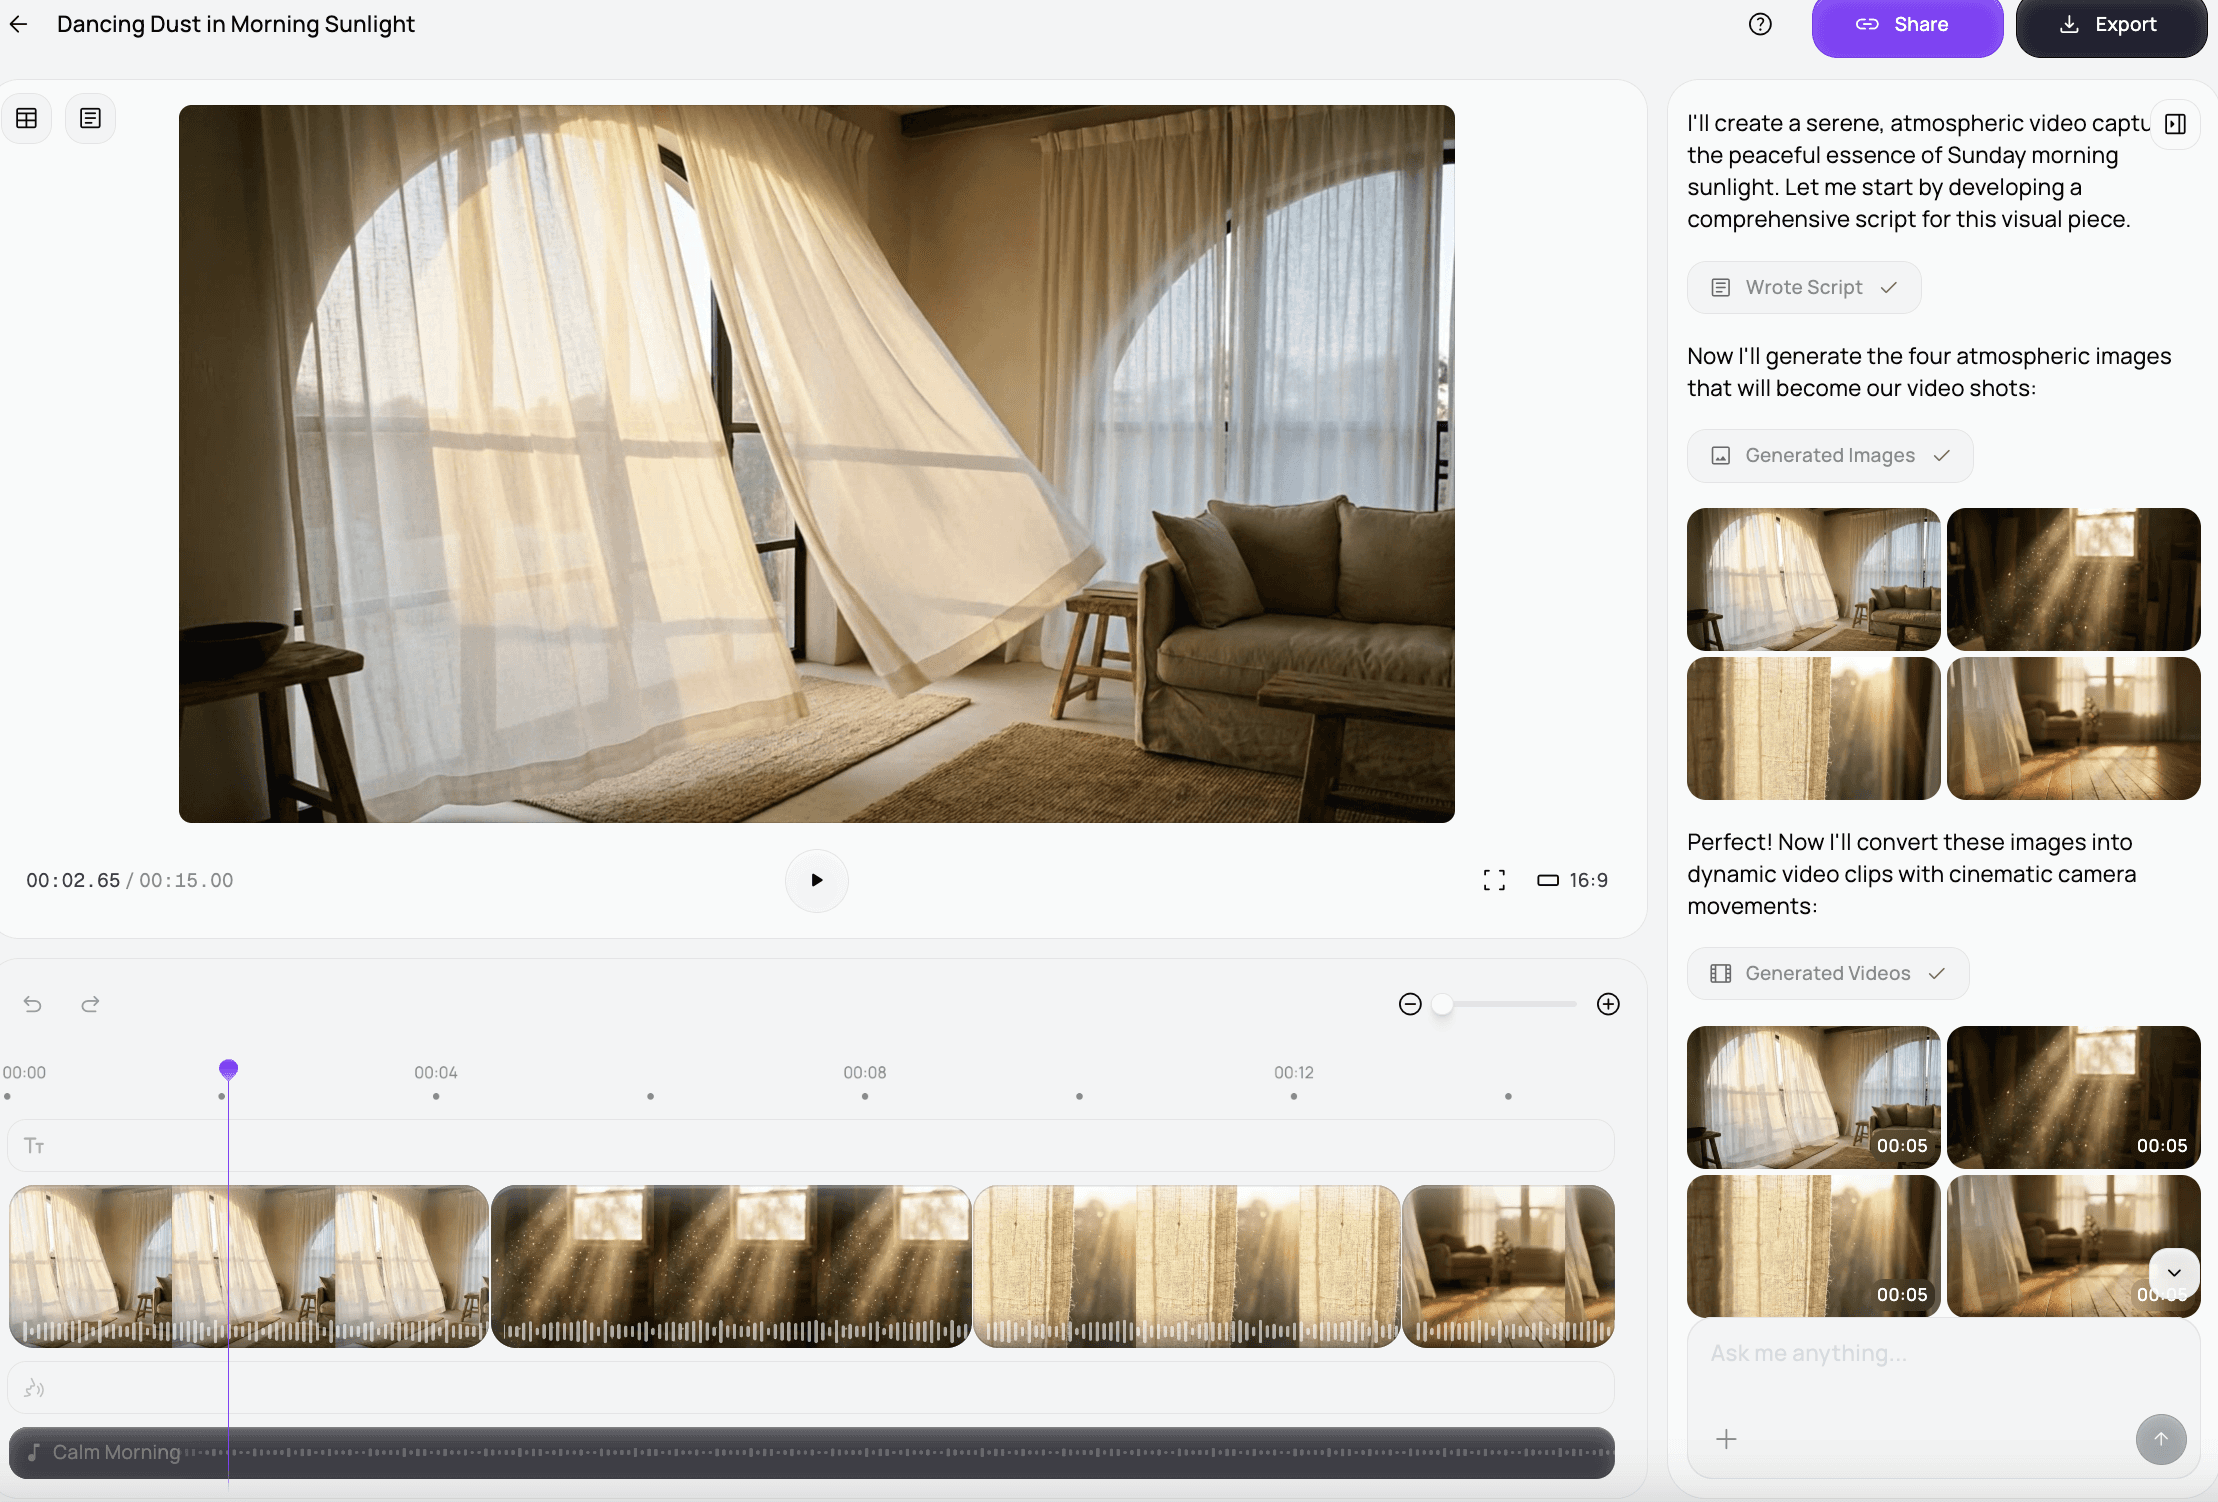Open the script view icon

click(x=90, y=118)
